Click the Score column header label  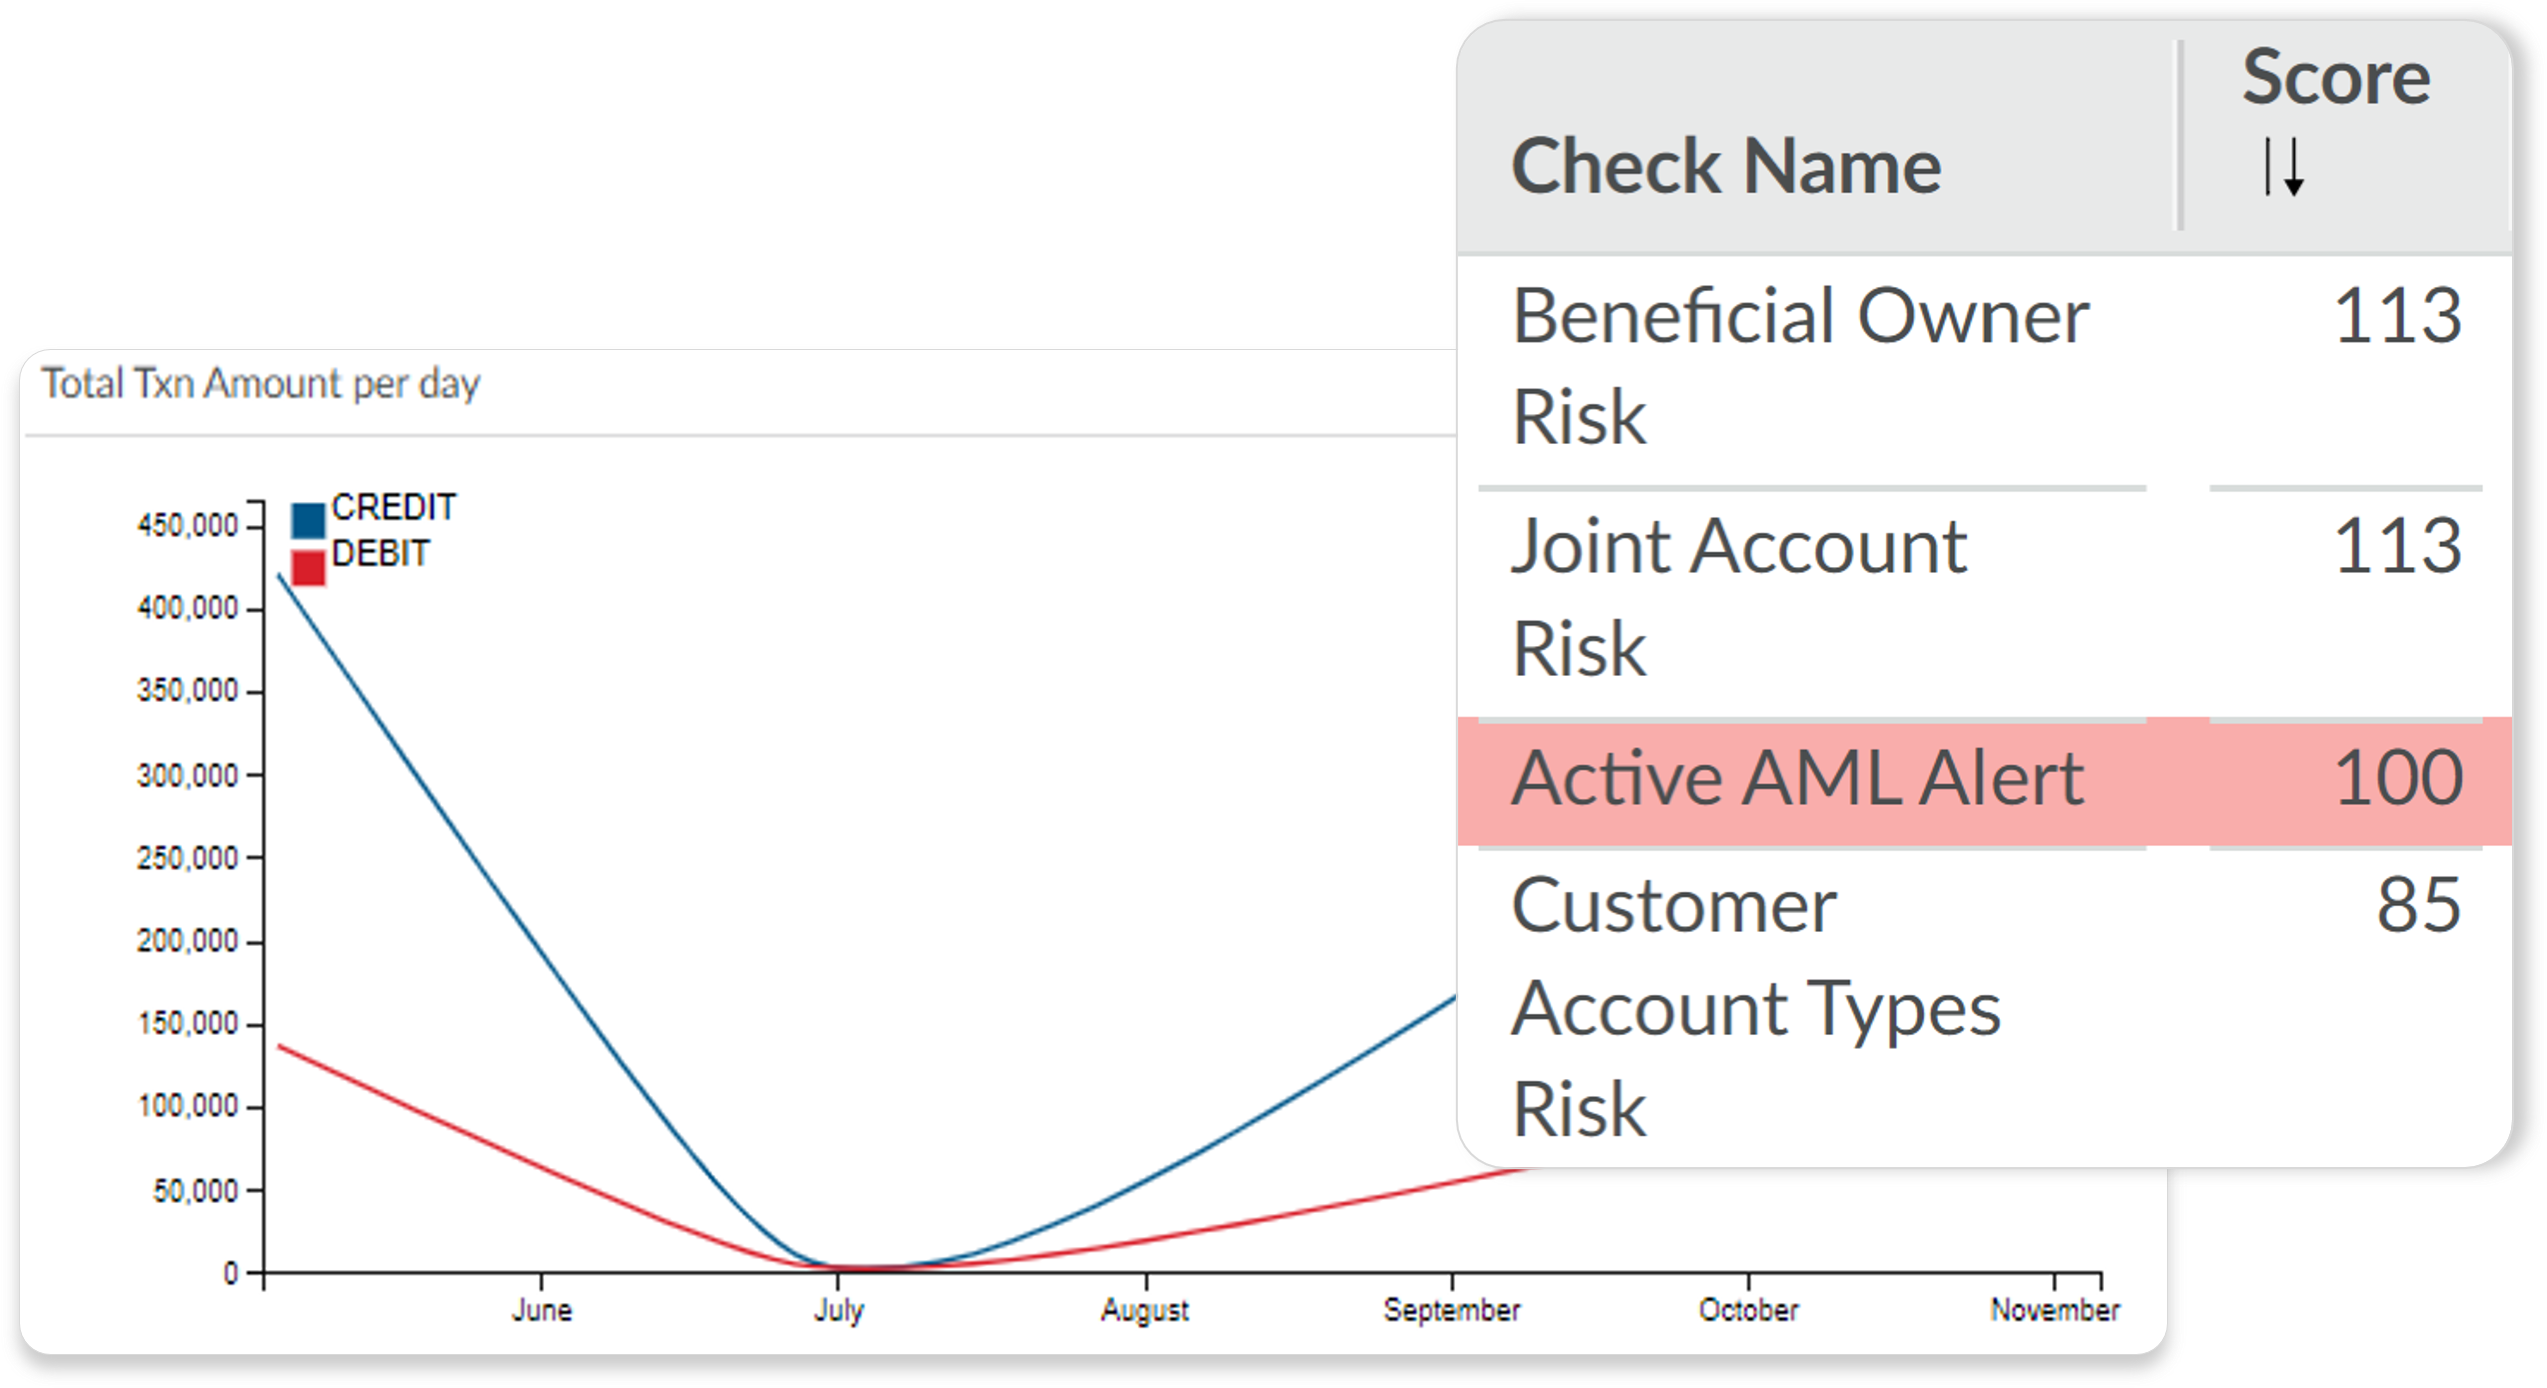click(x=2335, y=76)
